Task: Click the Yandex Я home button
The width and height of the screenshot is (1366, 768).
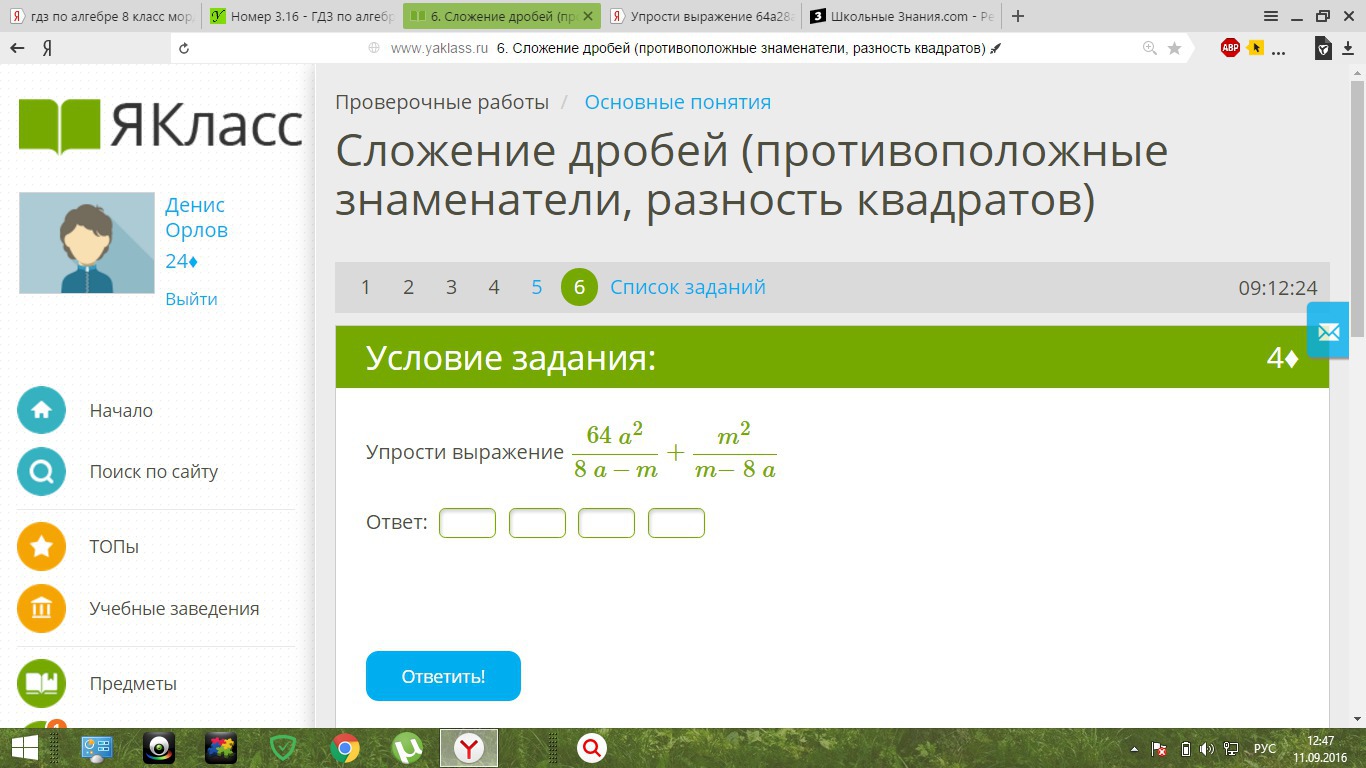Action: pyautogui.click(x=47, y=48)
